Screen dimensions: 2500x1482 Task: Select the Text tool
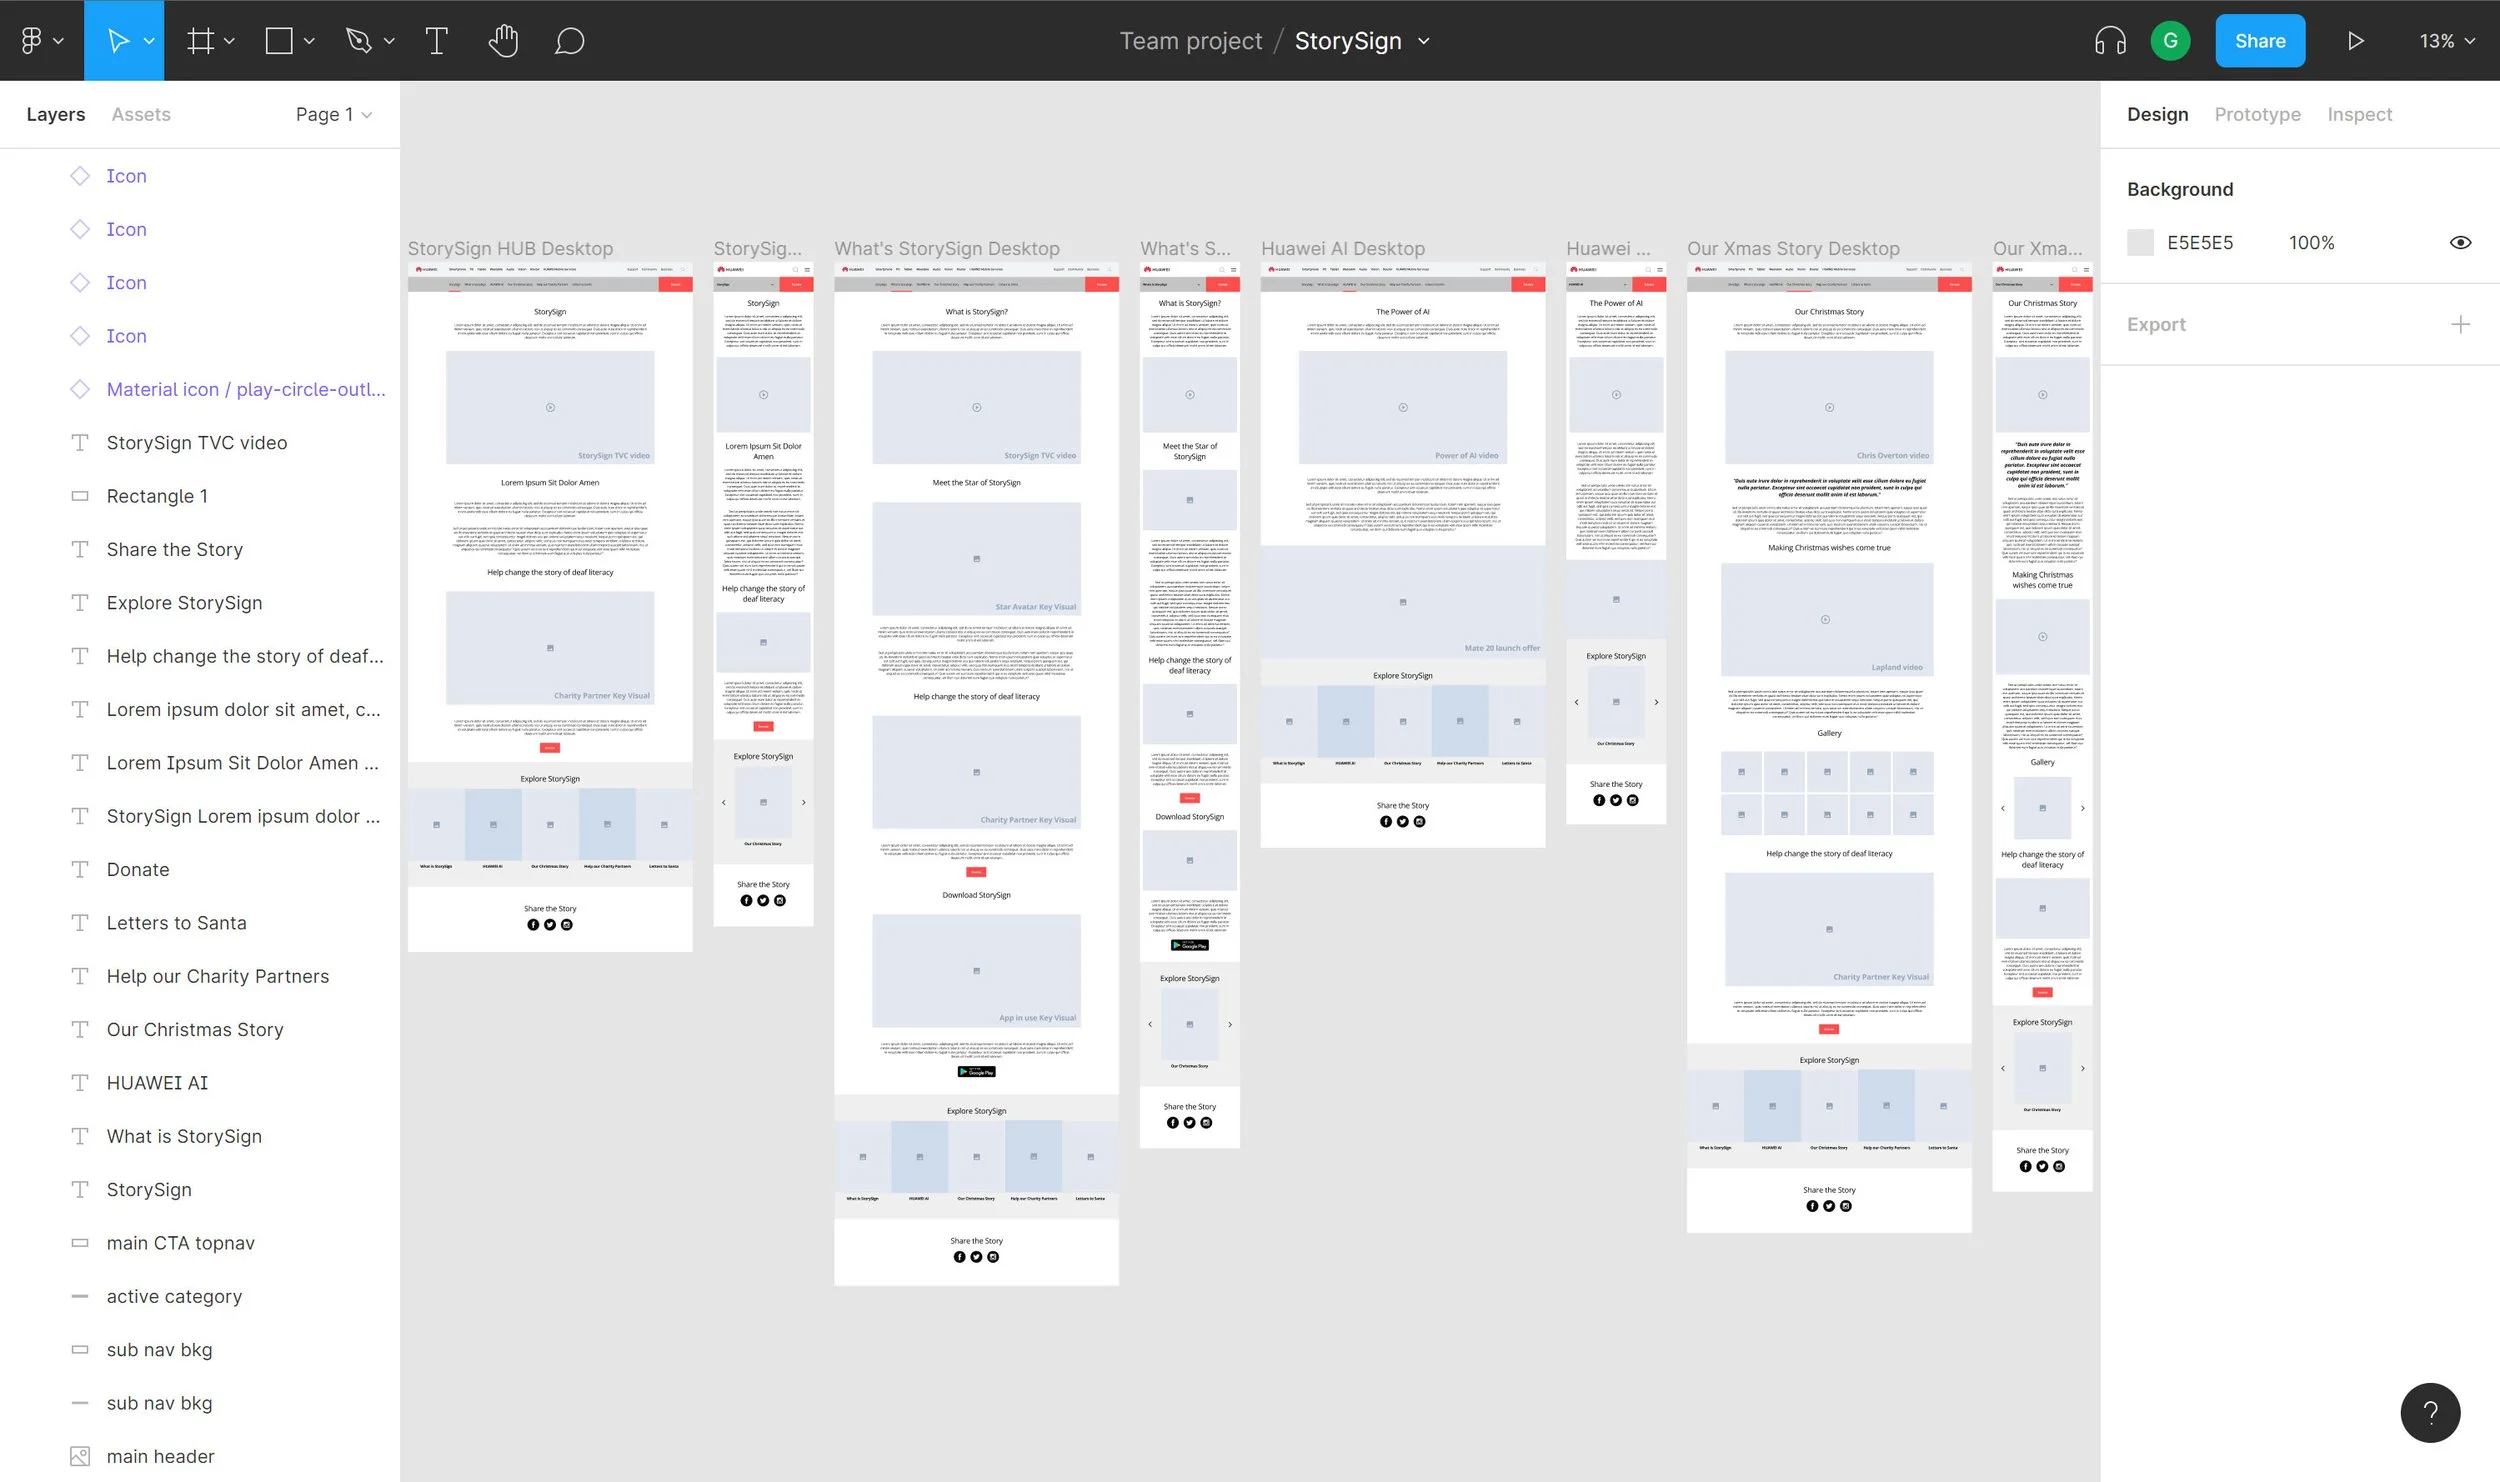436,41
